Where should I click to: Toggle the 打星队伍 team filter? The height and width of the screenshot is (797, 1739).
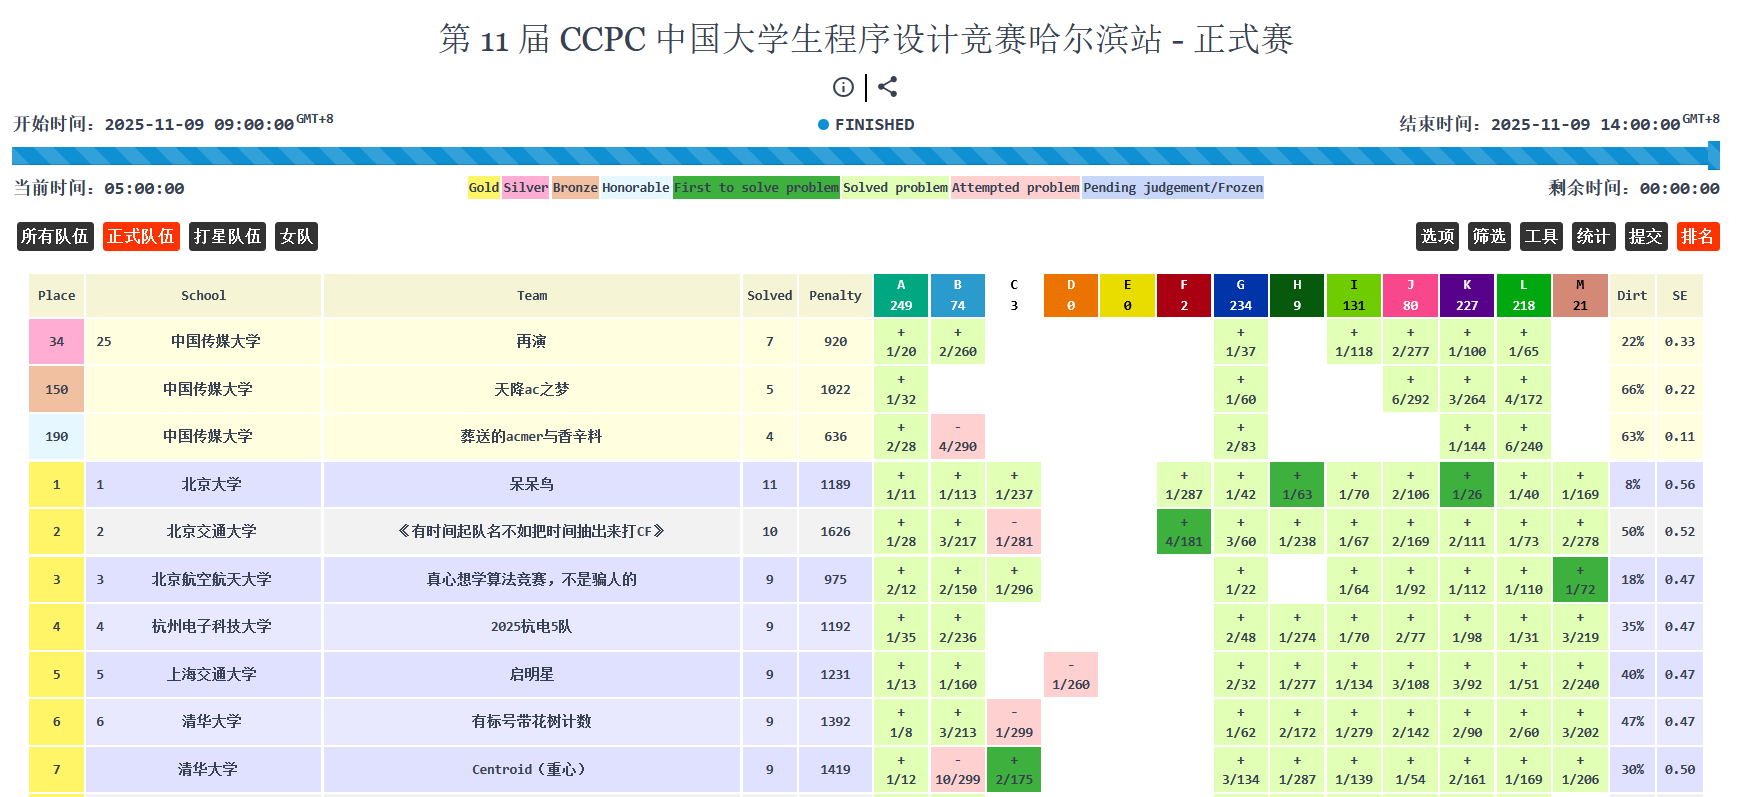point(227,236)
